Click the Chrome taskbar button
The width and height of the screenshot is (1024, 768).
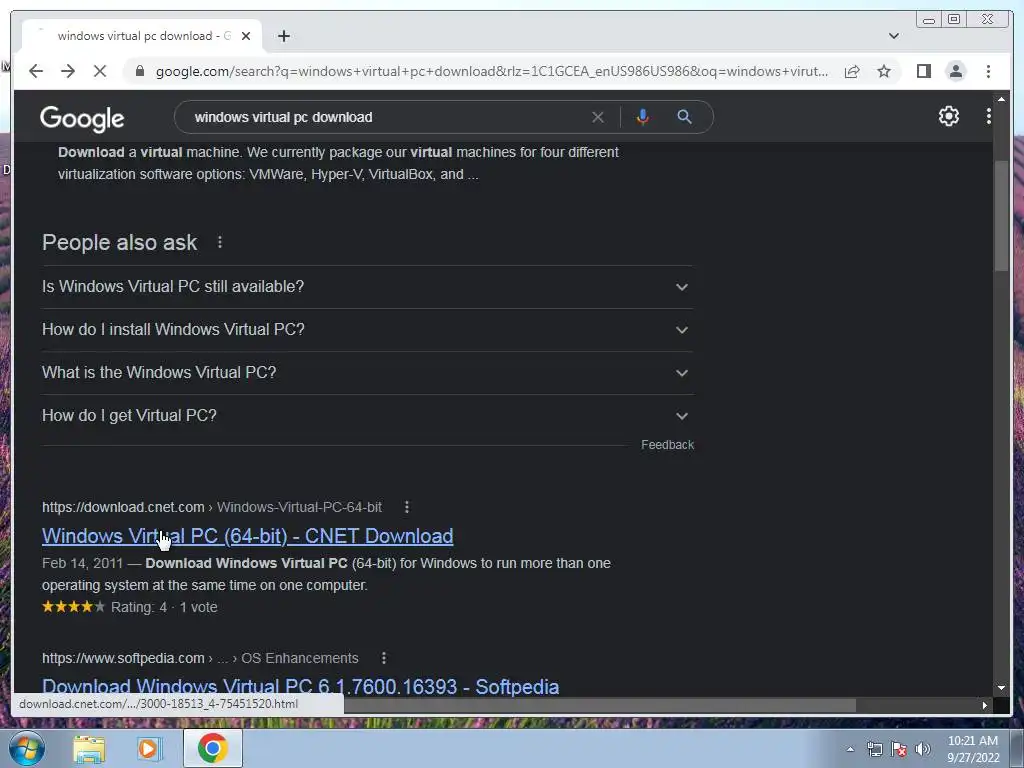213,748
